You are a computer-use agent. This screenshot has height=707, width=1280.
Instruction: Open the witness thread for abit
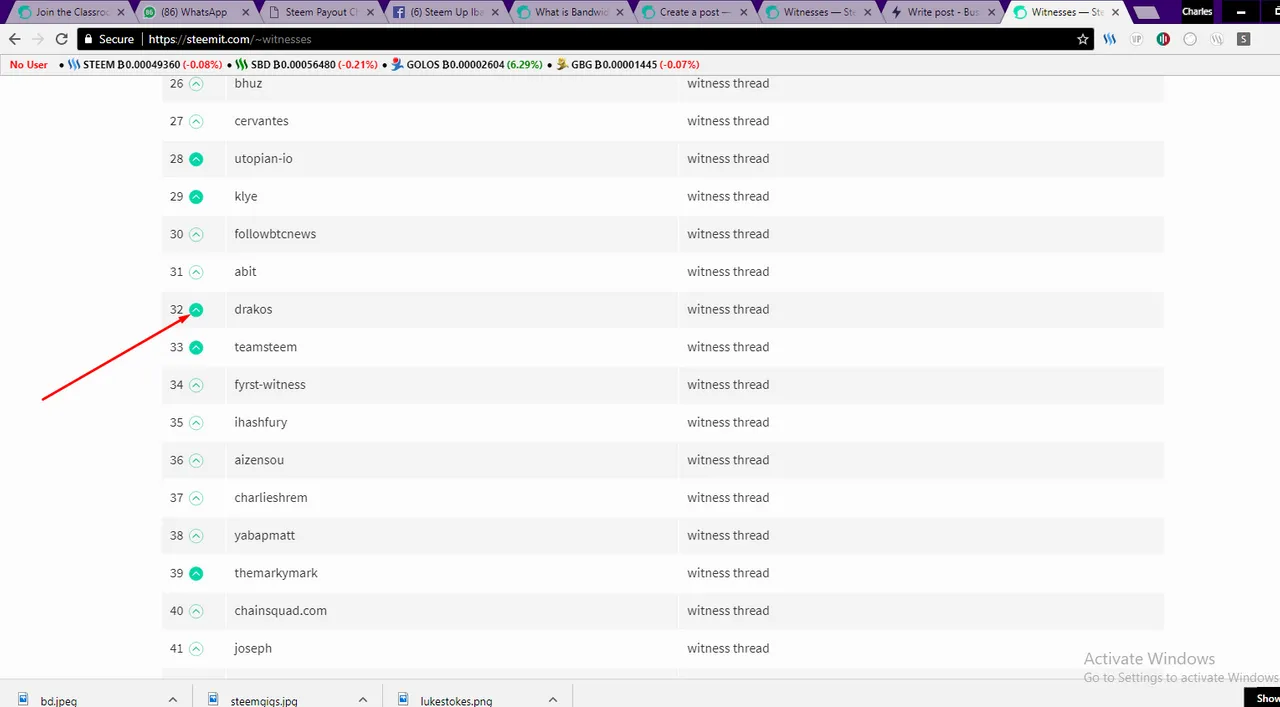coord(728,272)
